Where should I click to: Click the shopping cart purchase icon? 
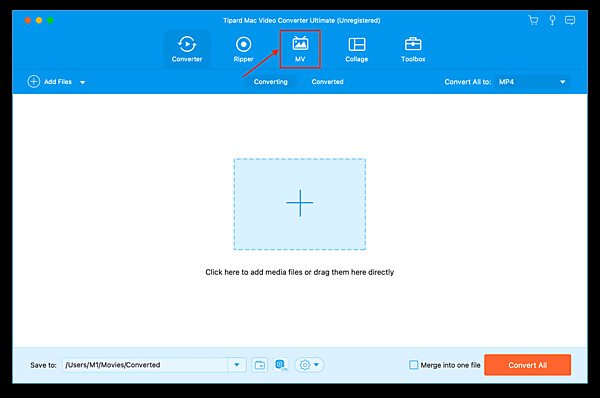pos(533,20)
